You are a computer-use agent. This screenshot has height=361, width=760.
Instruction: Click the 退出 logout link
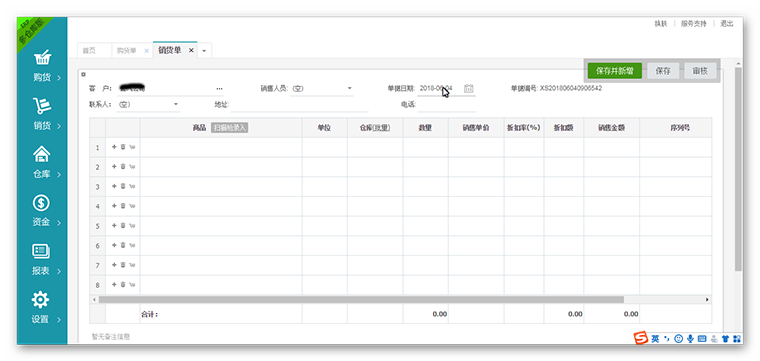pyautogui.click(x=727, y=23)
